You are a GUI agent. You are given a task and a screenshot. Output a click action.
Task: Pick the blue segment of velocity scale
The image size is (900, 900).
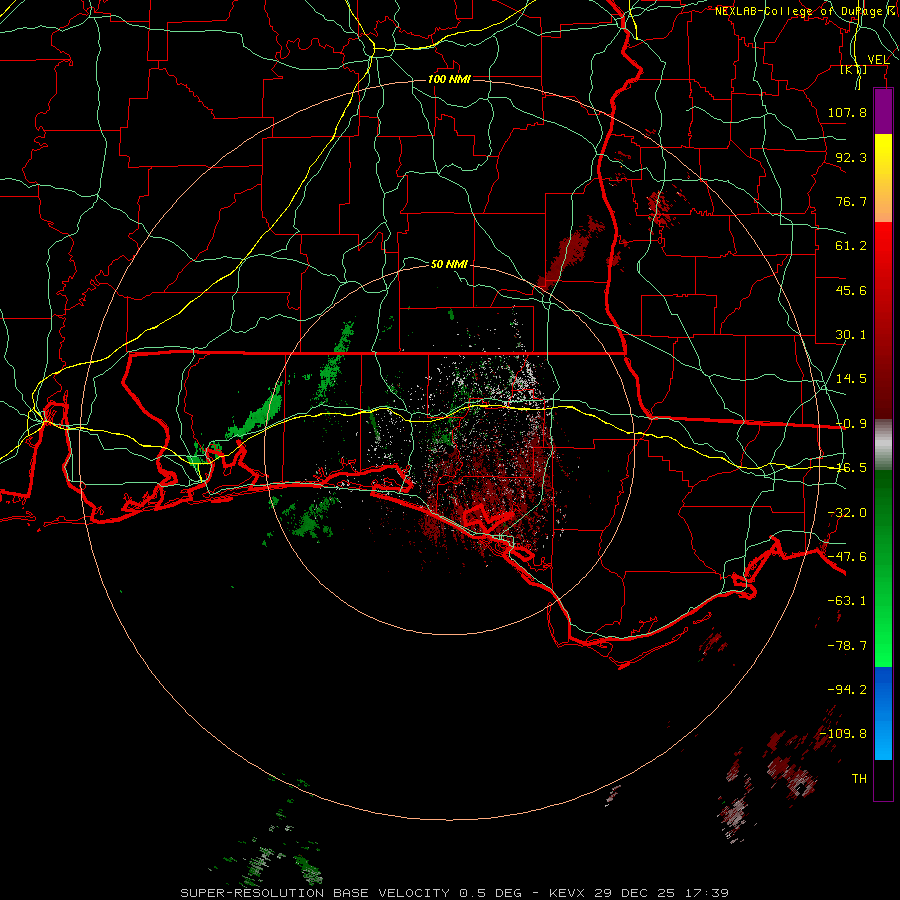click(x=883, y=713)
